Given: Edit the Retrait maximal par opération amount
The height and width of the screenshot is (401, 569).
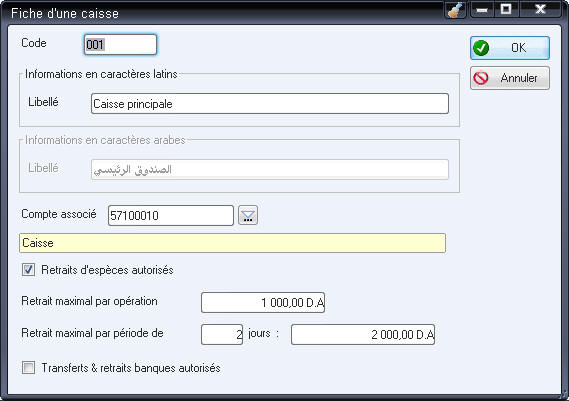Looking at the screenshot, I should (263, 302).
